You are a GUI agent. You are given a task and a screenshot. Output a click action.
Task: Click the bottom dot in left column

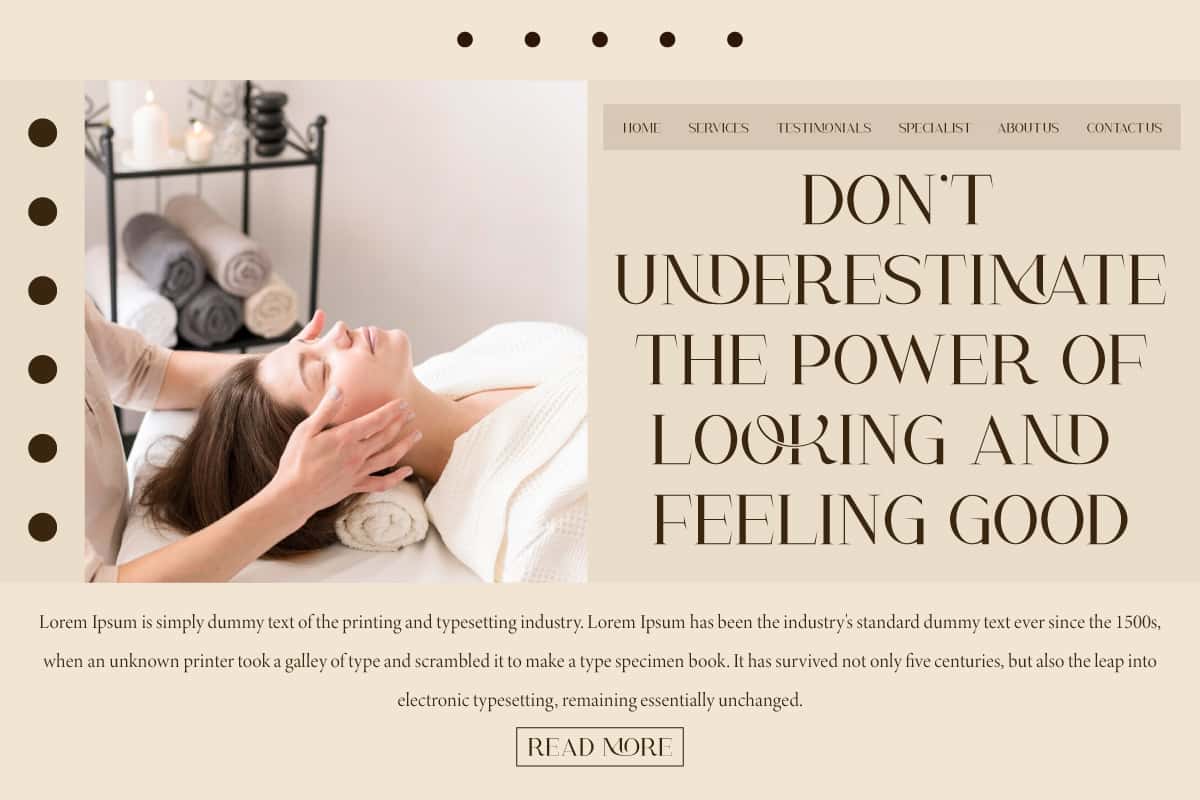coord(42,527)
